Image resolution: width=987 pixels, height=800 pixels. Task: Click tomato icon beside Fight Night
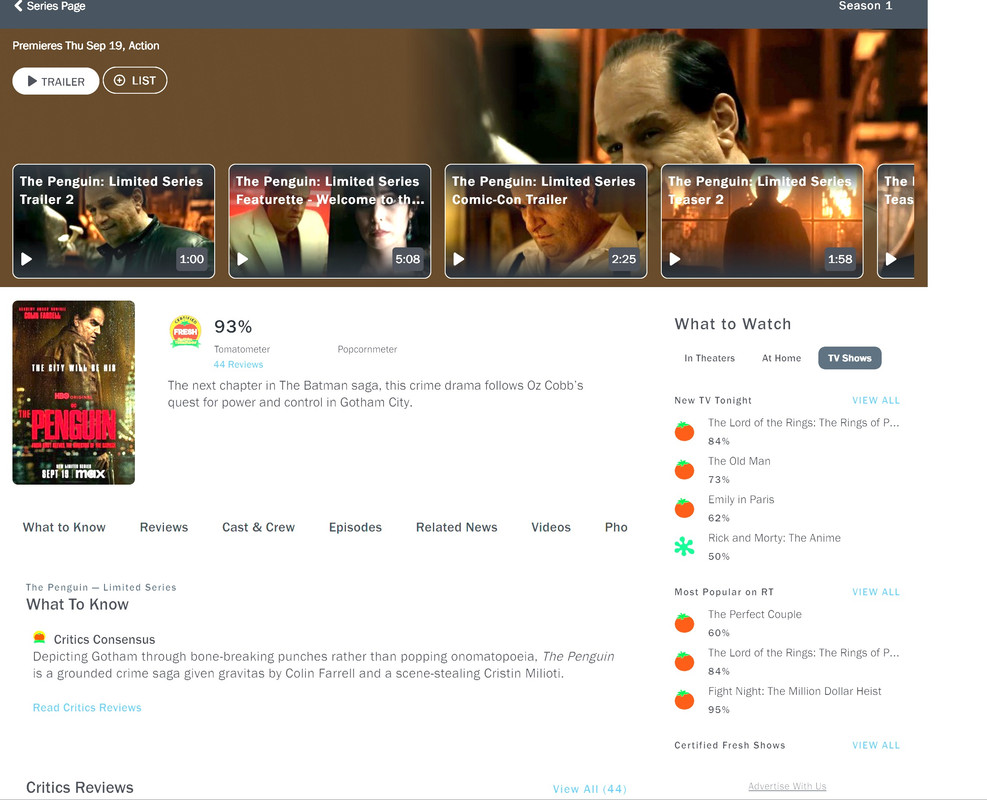[684, 700]
